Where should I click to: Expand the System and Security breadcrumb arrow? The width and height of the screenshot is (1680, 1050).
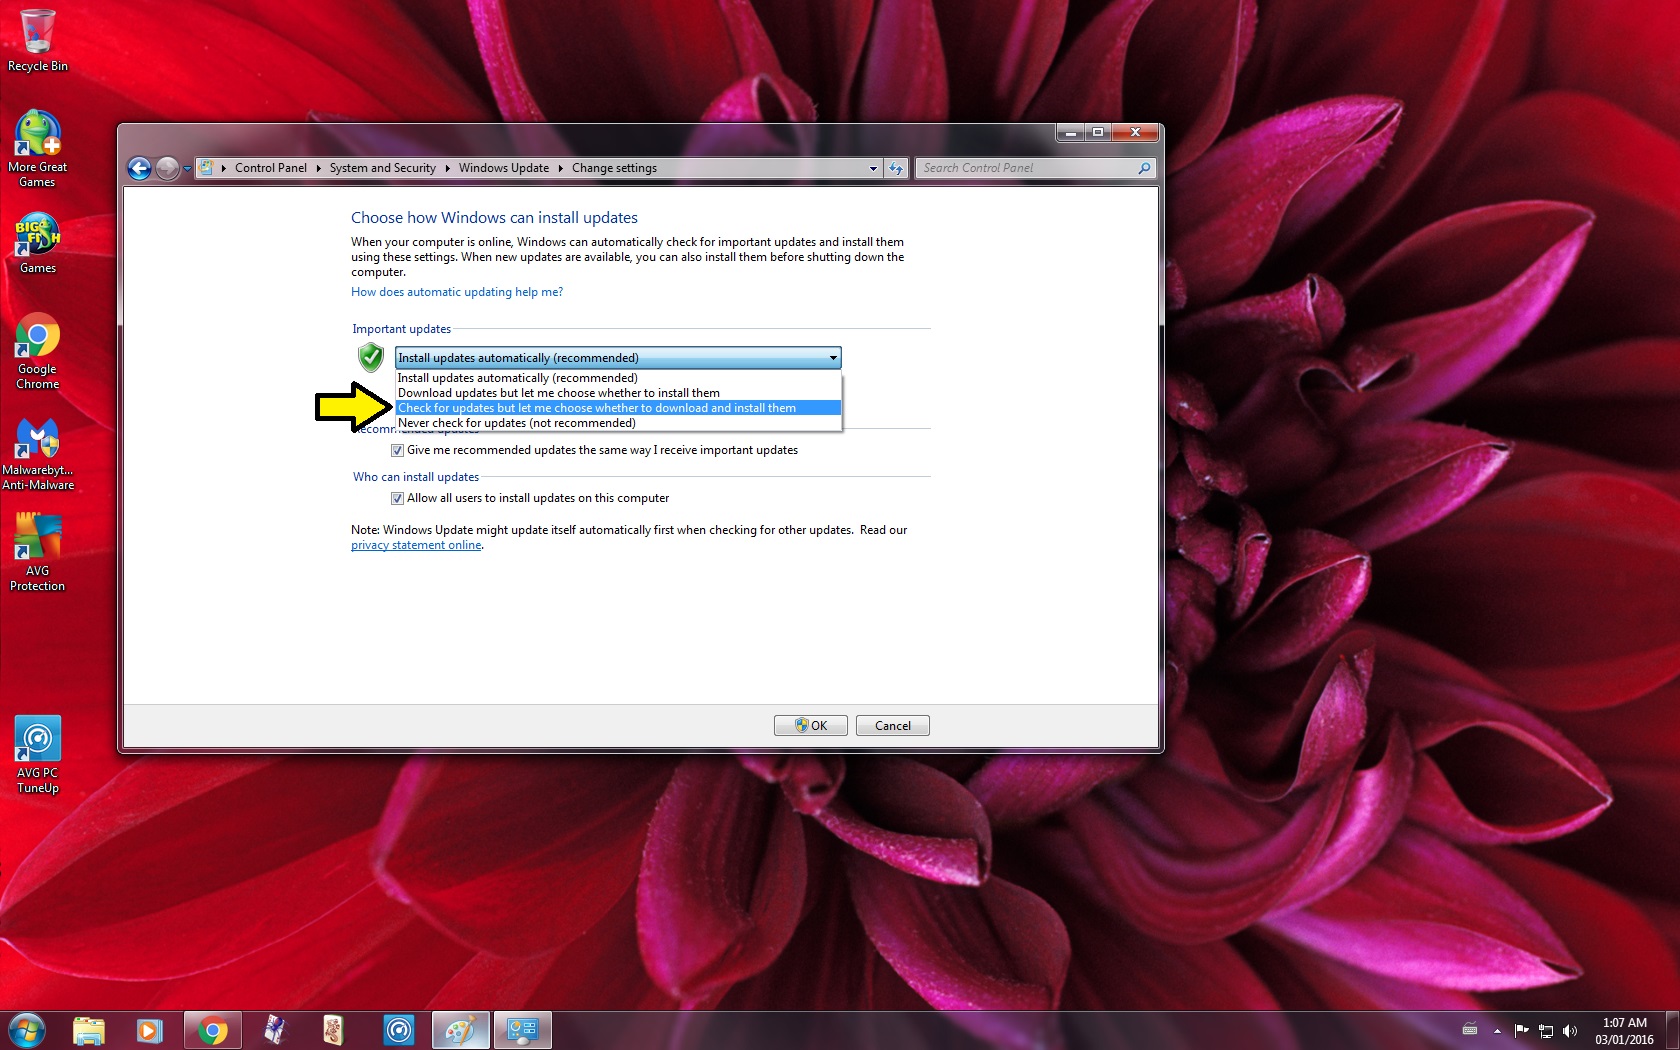(x=447, y=168)
